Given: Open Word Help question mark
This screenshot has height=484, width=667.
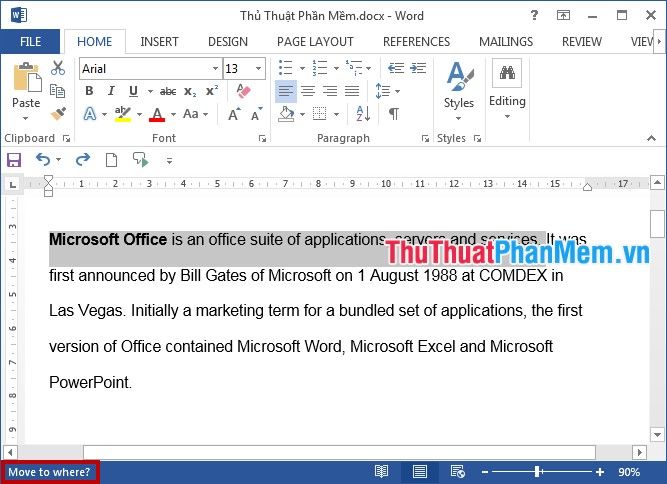Looking at the screenshot, I should [534, 15].
